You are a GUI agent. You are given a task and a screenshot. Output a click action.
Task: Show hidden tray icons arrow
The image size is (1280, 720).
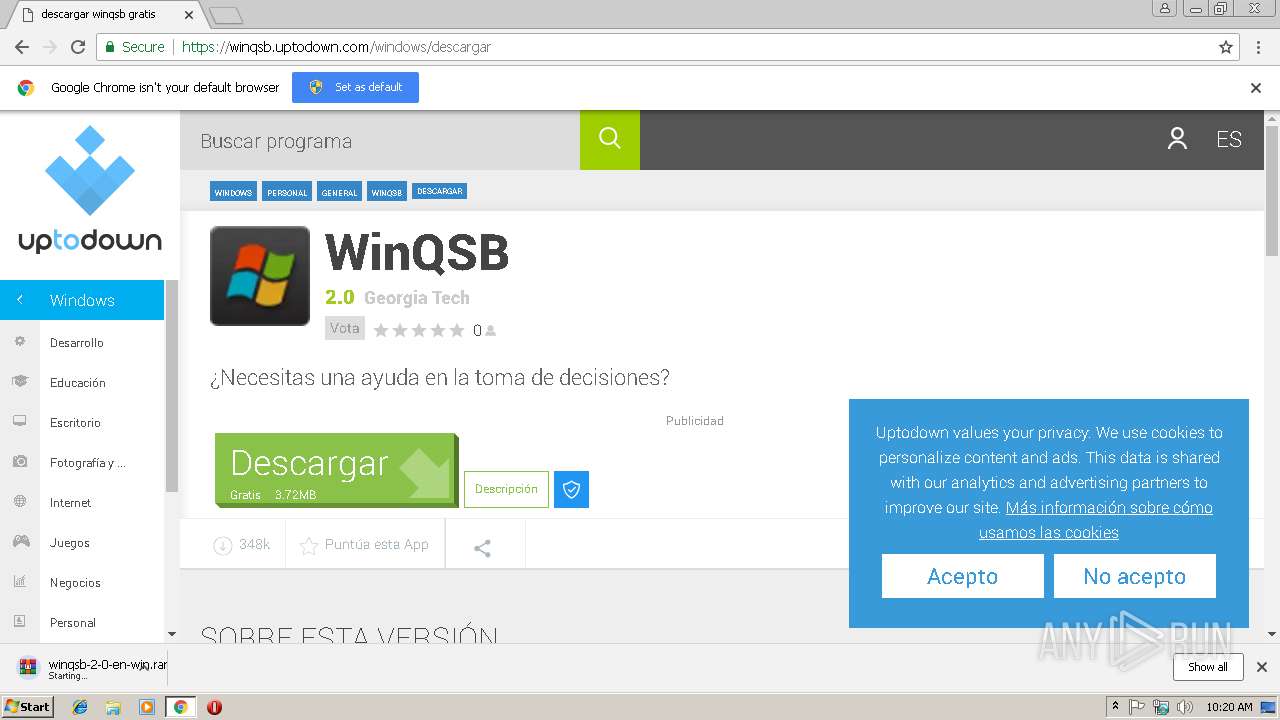(1115, 707)
